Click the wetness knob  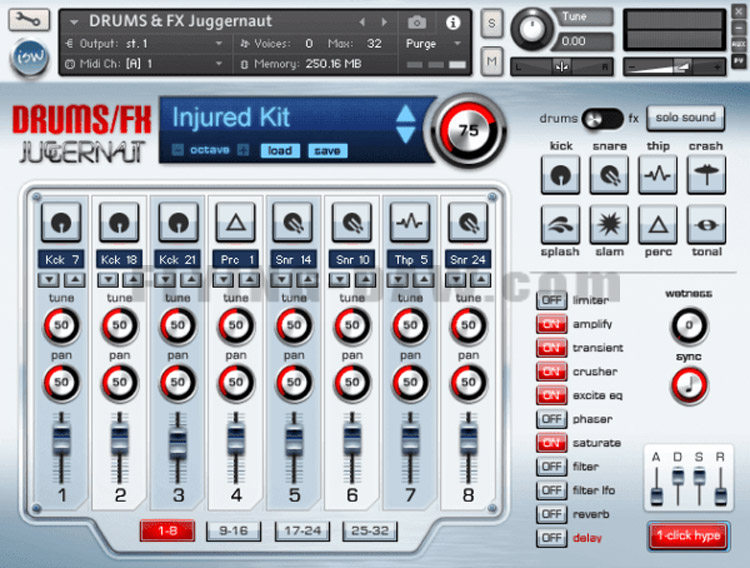click(689, 325)
